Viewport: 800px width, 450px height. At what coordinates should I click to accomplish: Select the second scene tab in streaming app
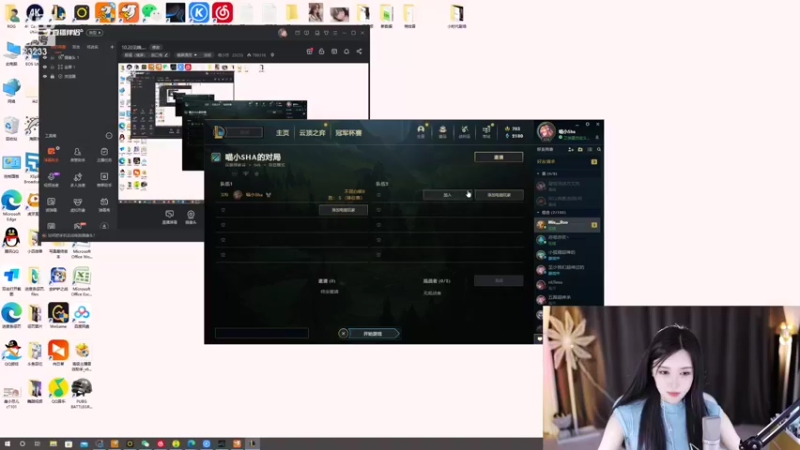click(x=76, y=47)
